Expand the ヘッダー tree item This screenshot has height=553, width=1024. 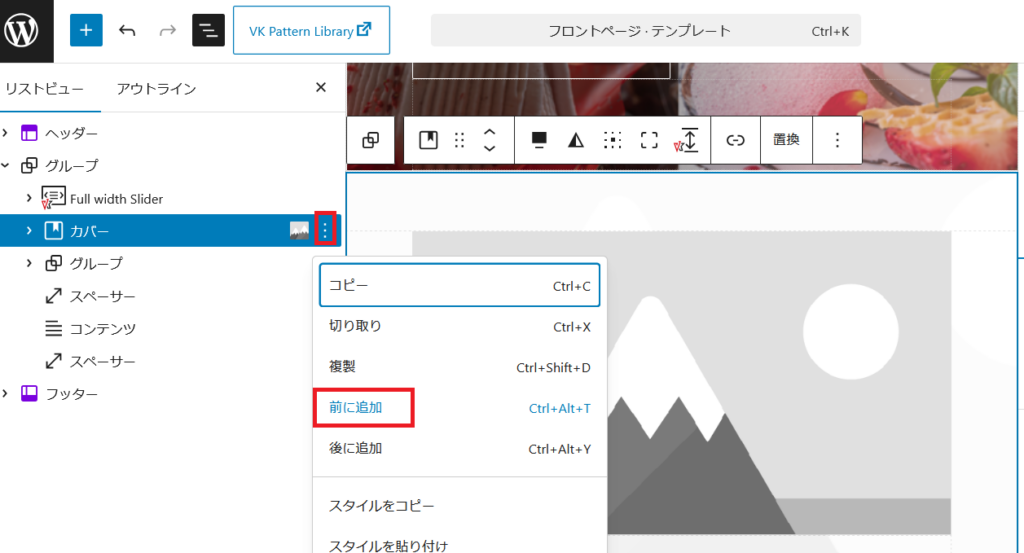click(x=8, y=133)
